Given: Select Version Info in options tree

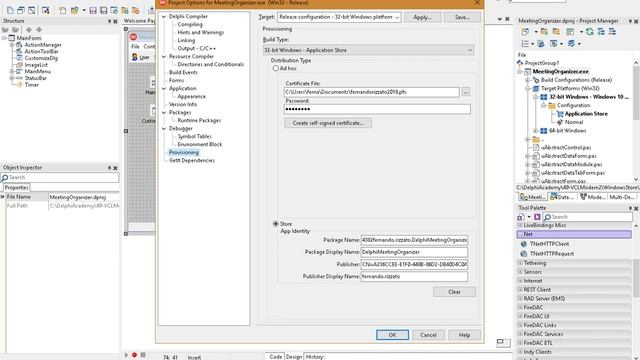Looking at the screenshot, I should click(x=183, y=104).
